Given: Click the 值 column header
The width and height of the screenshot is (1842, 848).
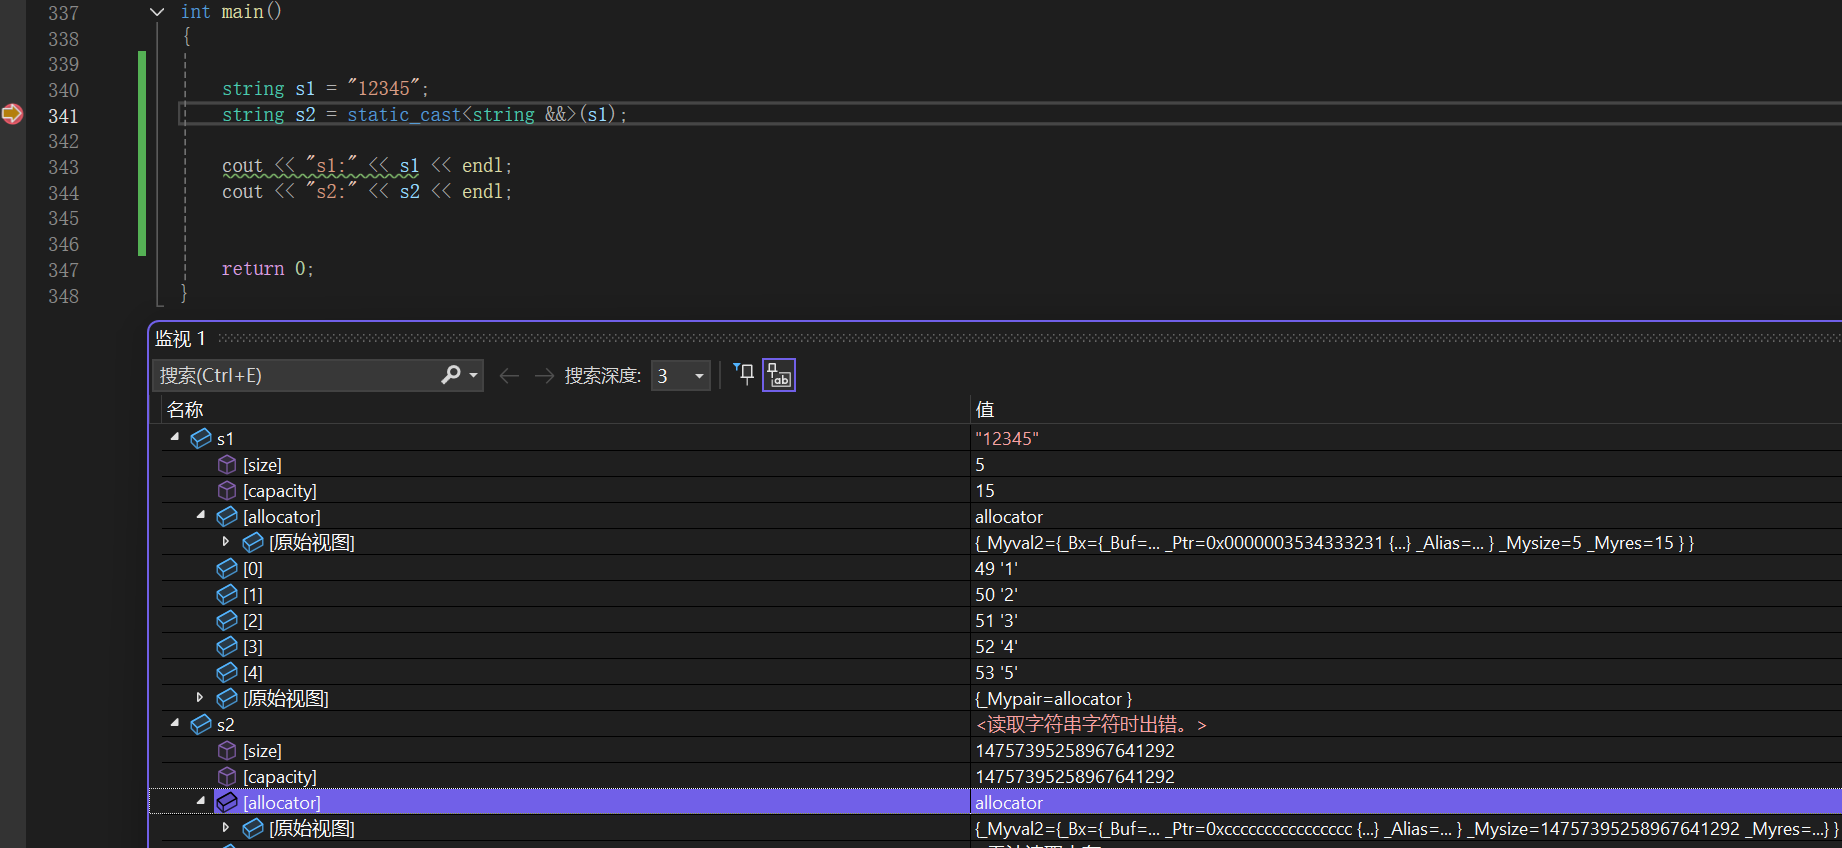Looking at the screenshot, I should pos(985,409).
